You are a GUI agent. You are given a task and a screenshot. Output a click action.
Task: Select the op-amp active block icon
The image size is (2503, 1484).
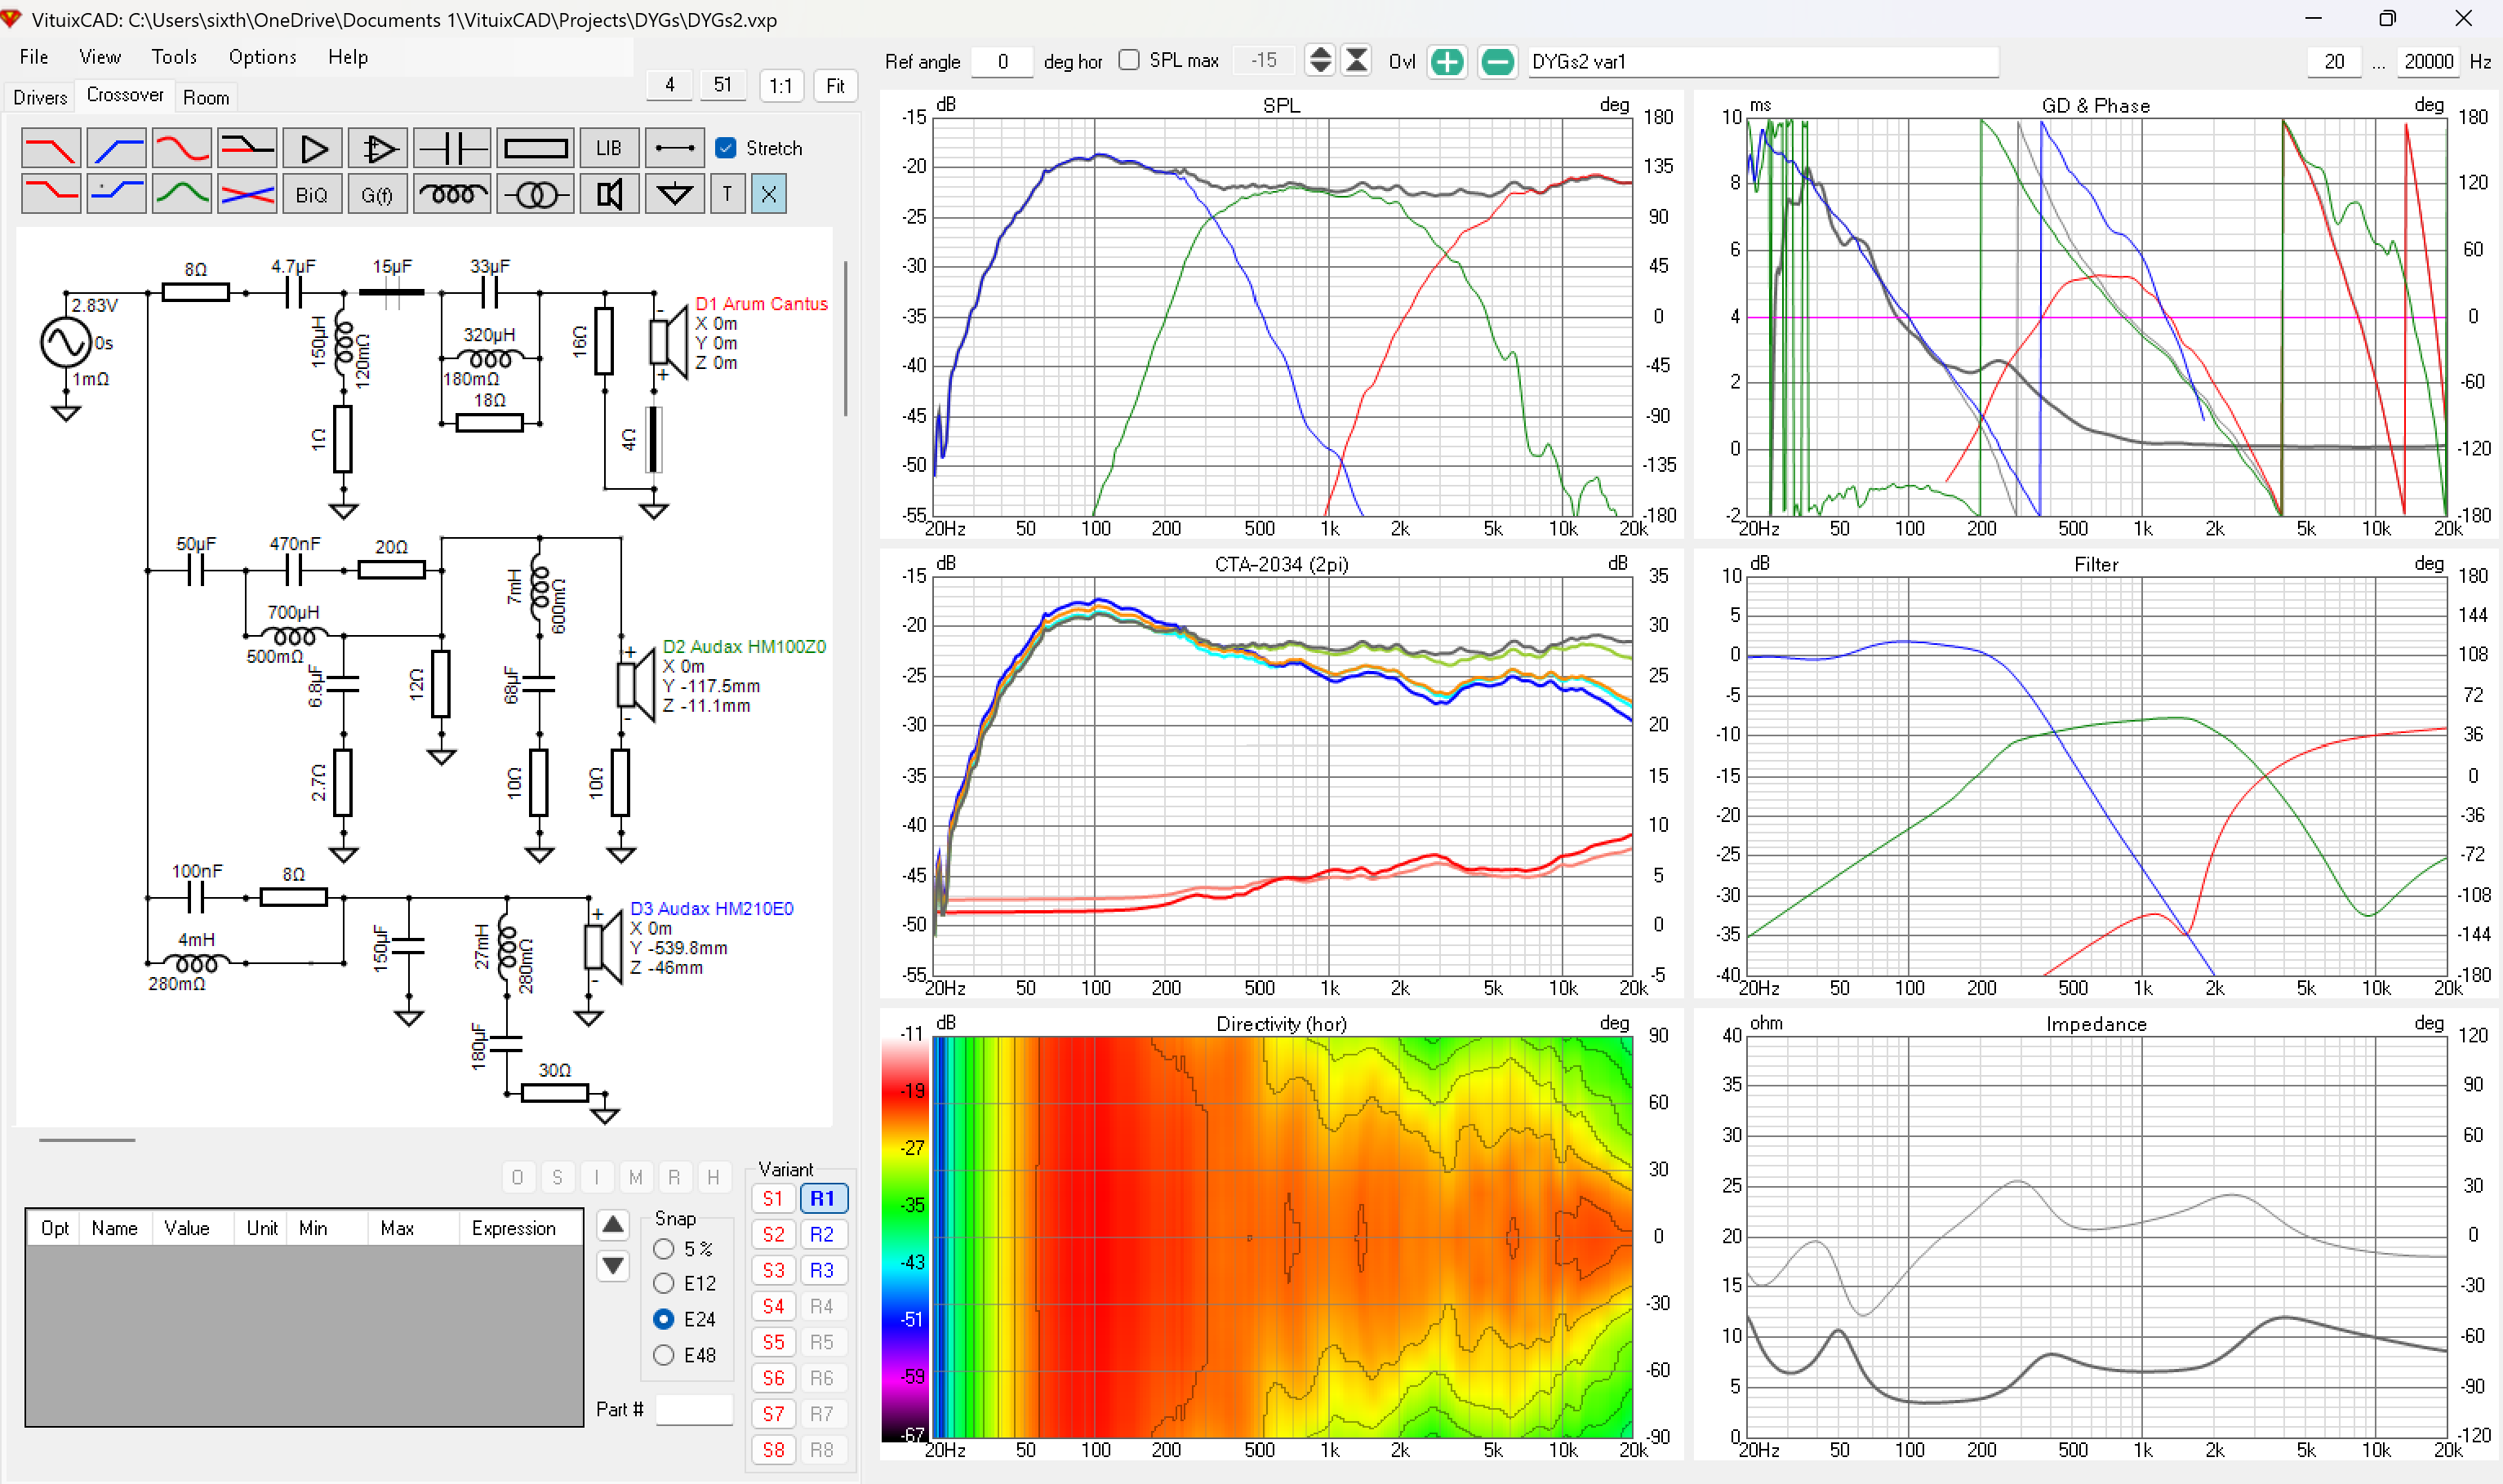(377, 149)
